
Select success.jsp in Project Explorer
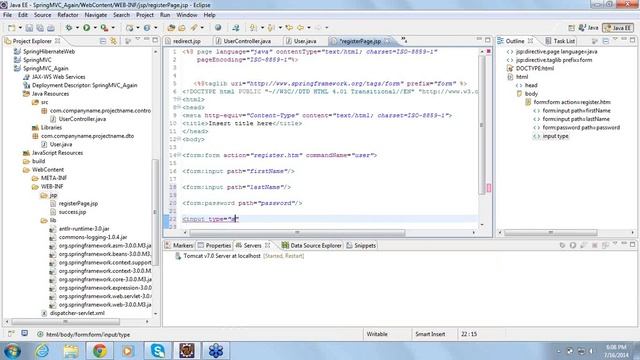coord(72,212)
